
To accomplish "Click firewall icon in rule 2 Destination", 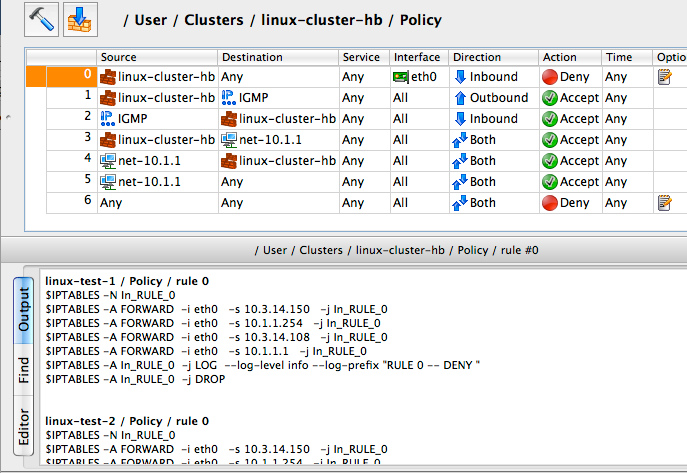I will [229, 119].
